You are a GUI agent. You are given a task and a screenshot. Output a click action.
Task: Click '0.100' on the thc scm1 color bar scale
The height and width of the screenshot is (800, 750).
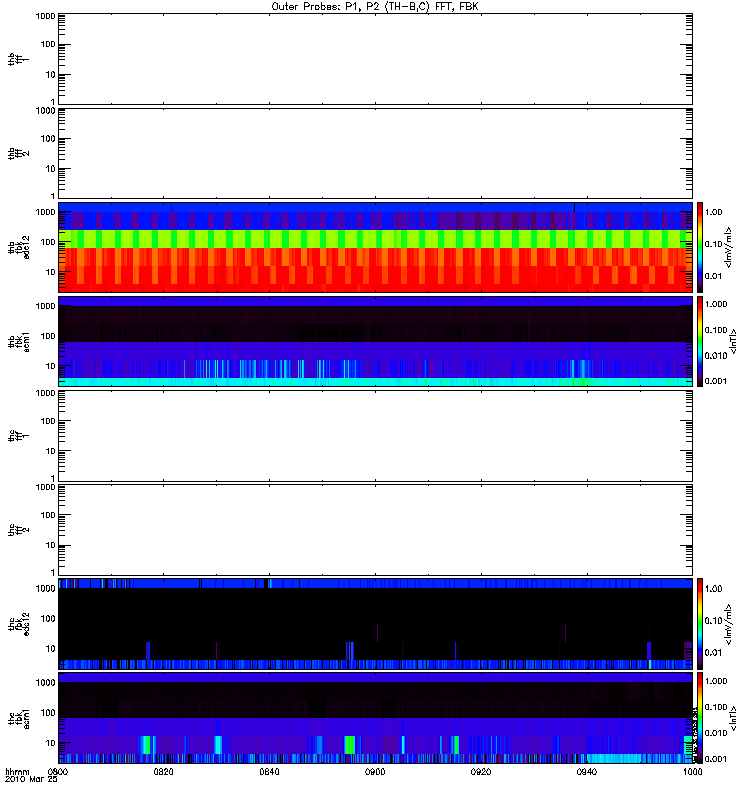point(716,707)
